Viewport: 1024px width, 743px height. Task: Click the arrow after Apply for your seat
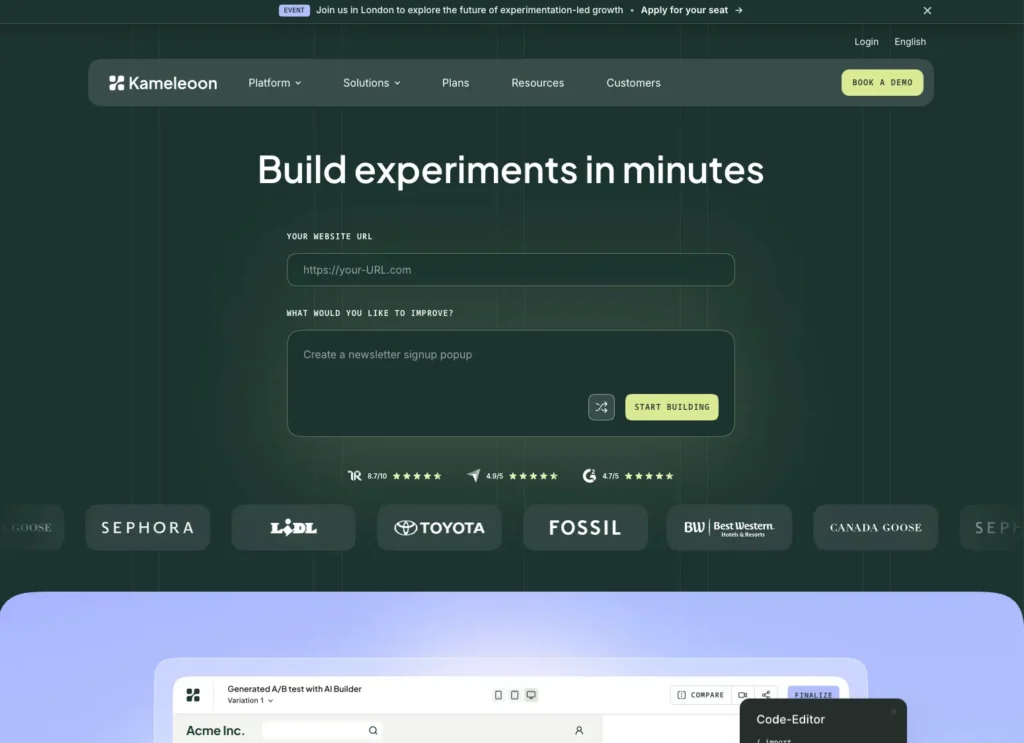739,10
